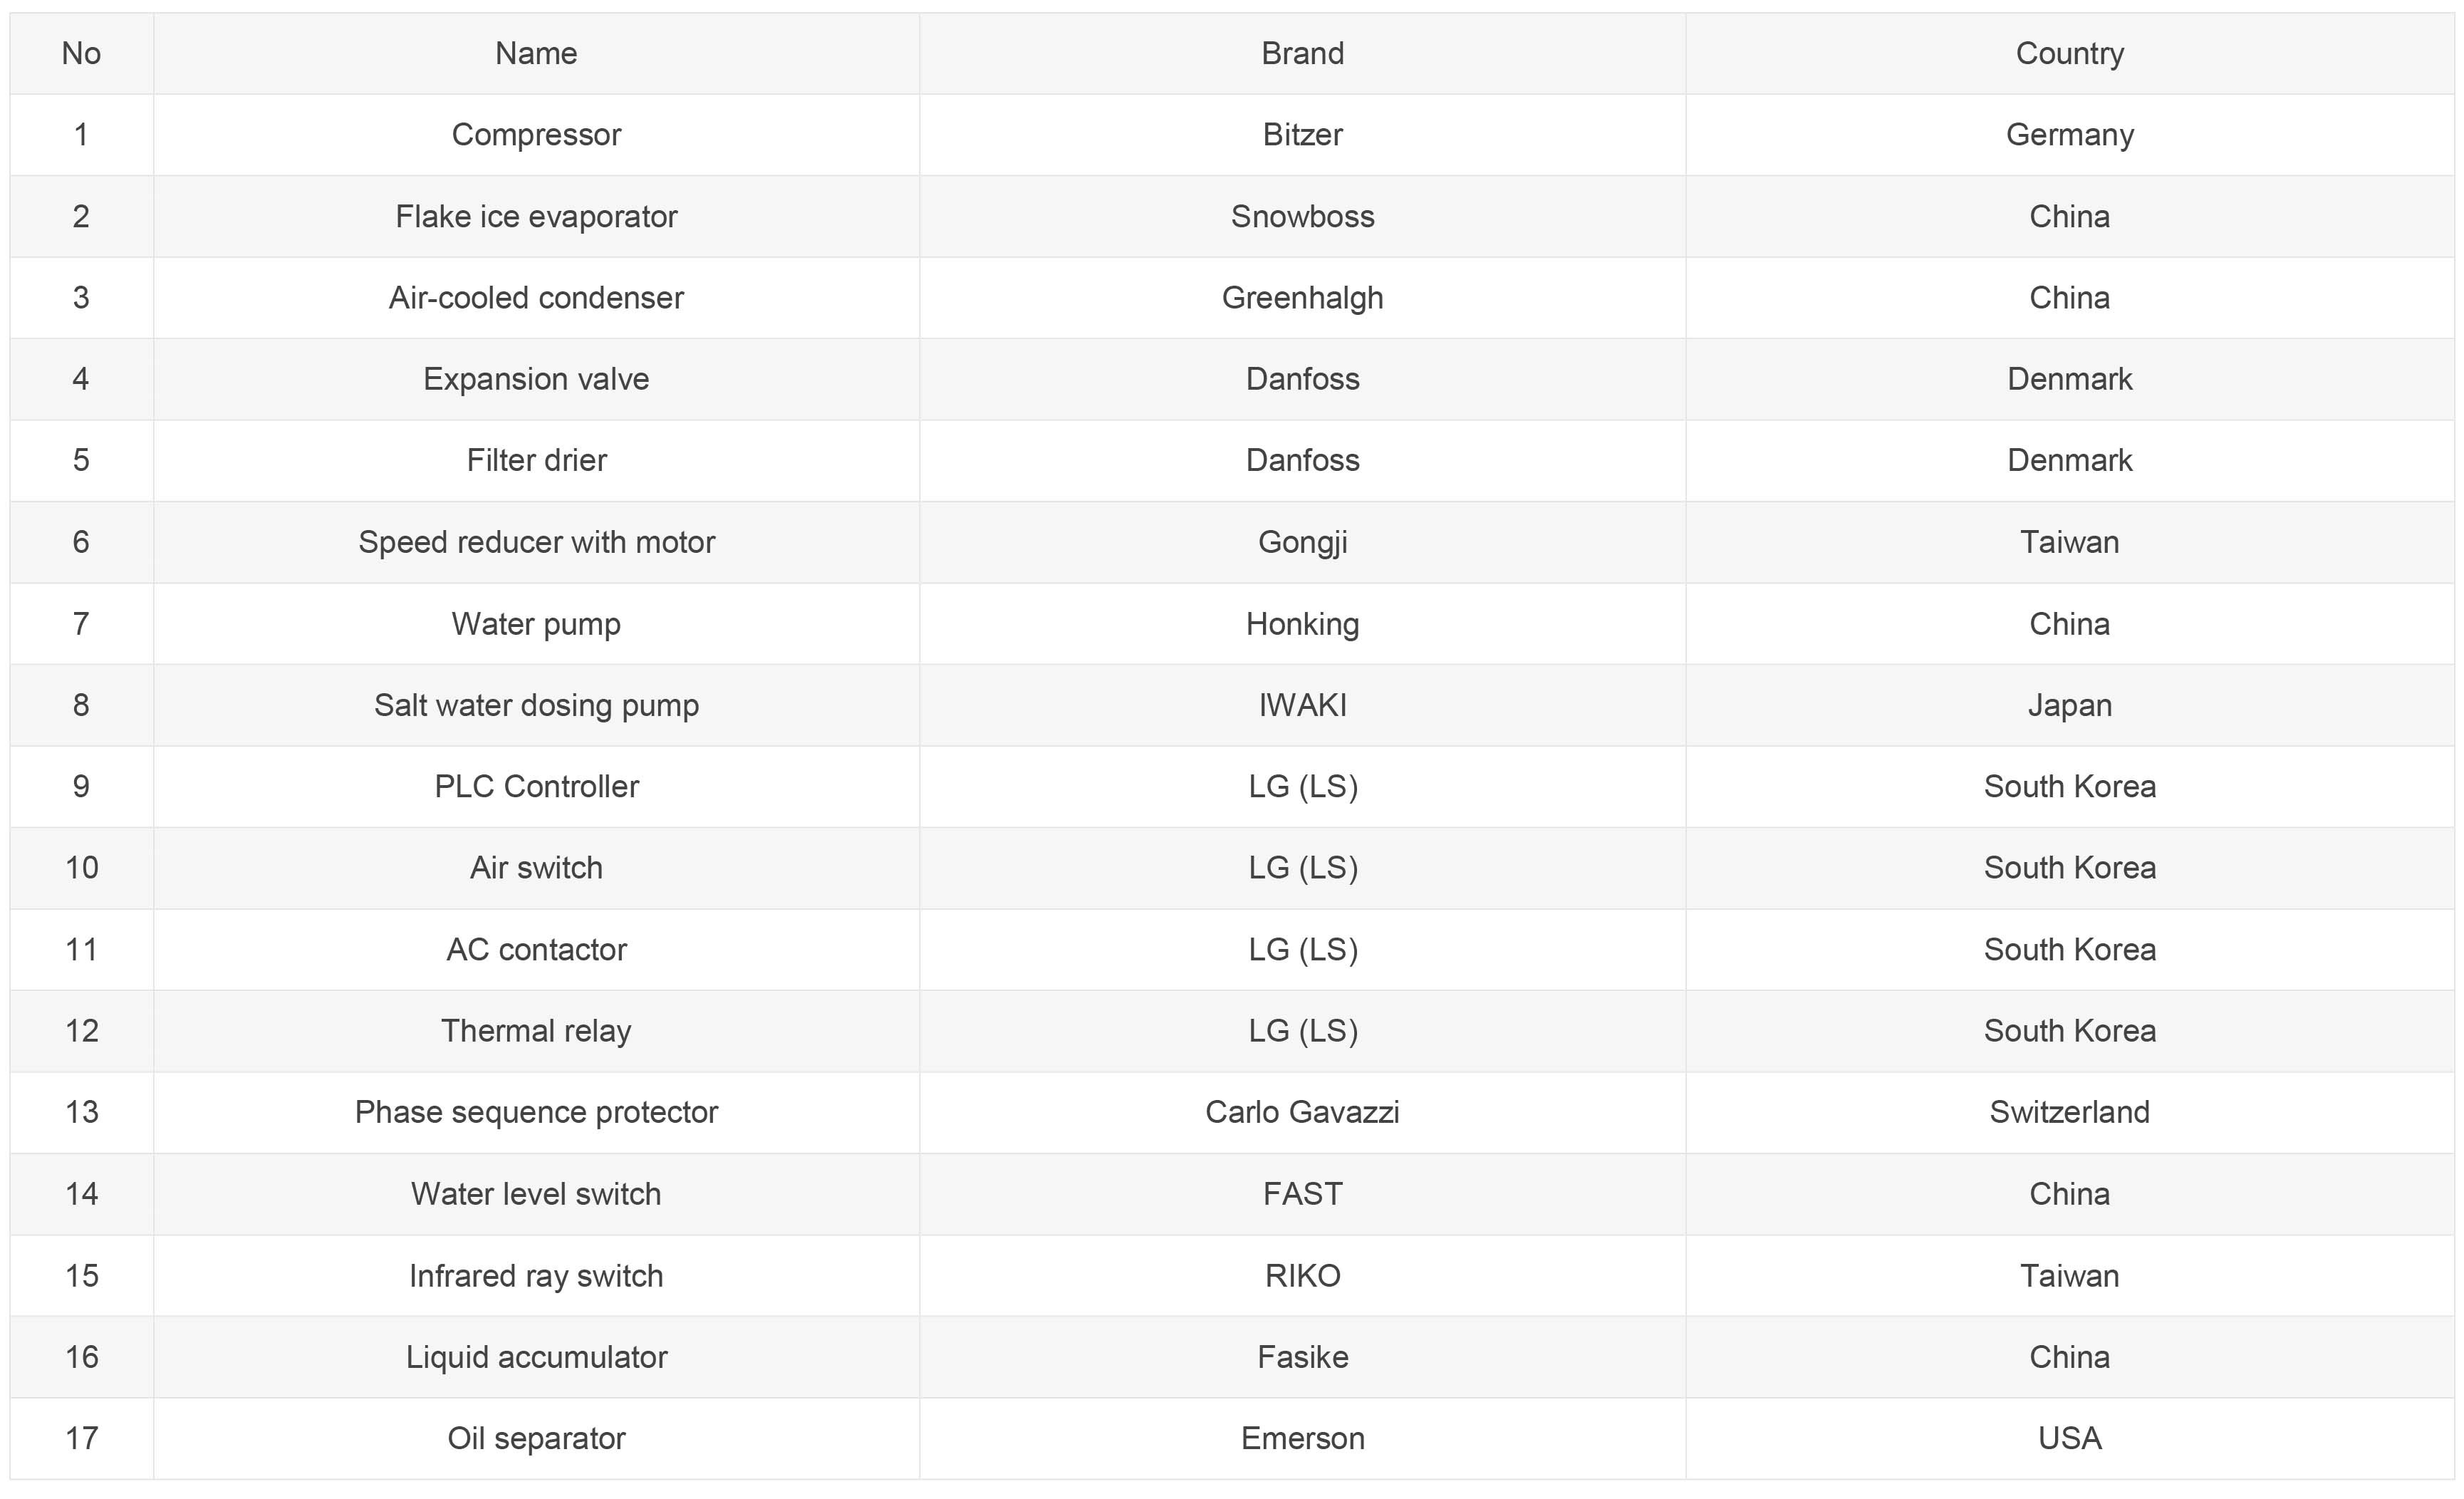Screen dimensions: 2464x1499
Task: Select the Speed reducer with motor cell
Action: tap(536, 542)
